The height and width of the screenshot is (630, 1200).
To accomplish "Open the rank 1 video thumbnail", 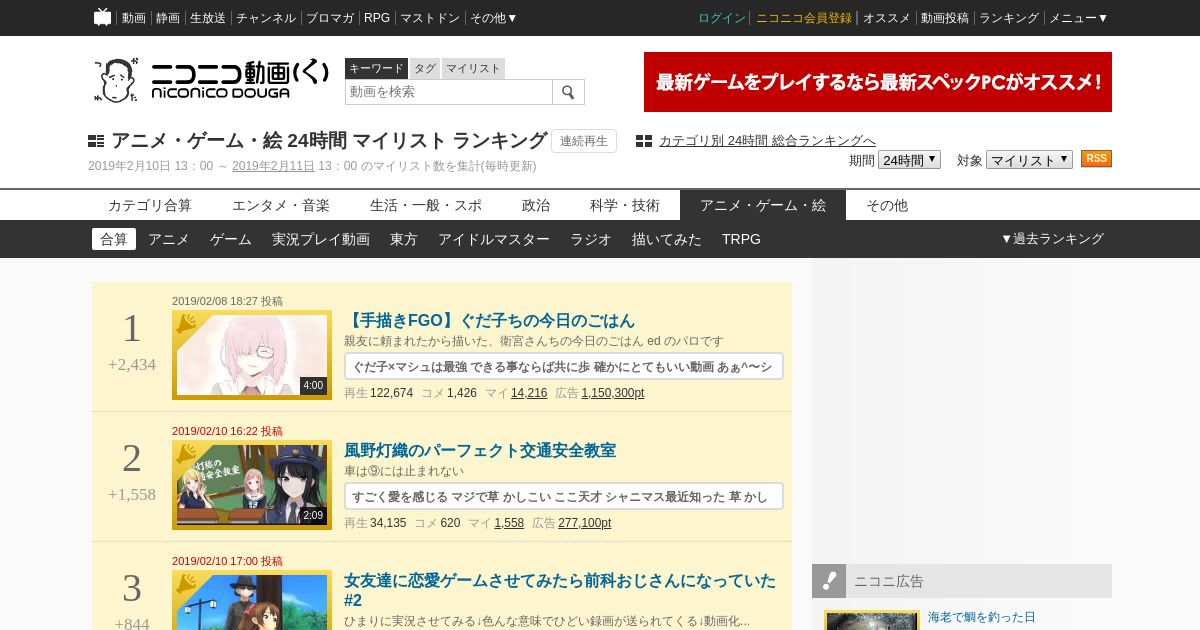I will pyautogui.click(x=252, y=355).
